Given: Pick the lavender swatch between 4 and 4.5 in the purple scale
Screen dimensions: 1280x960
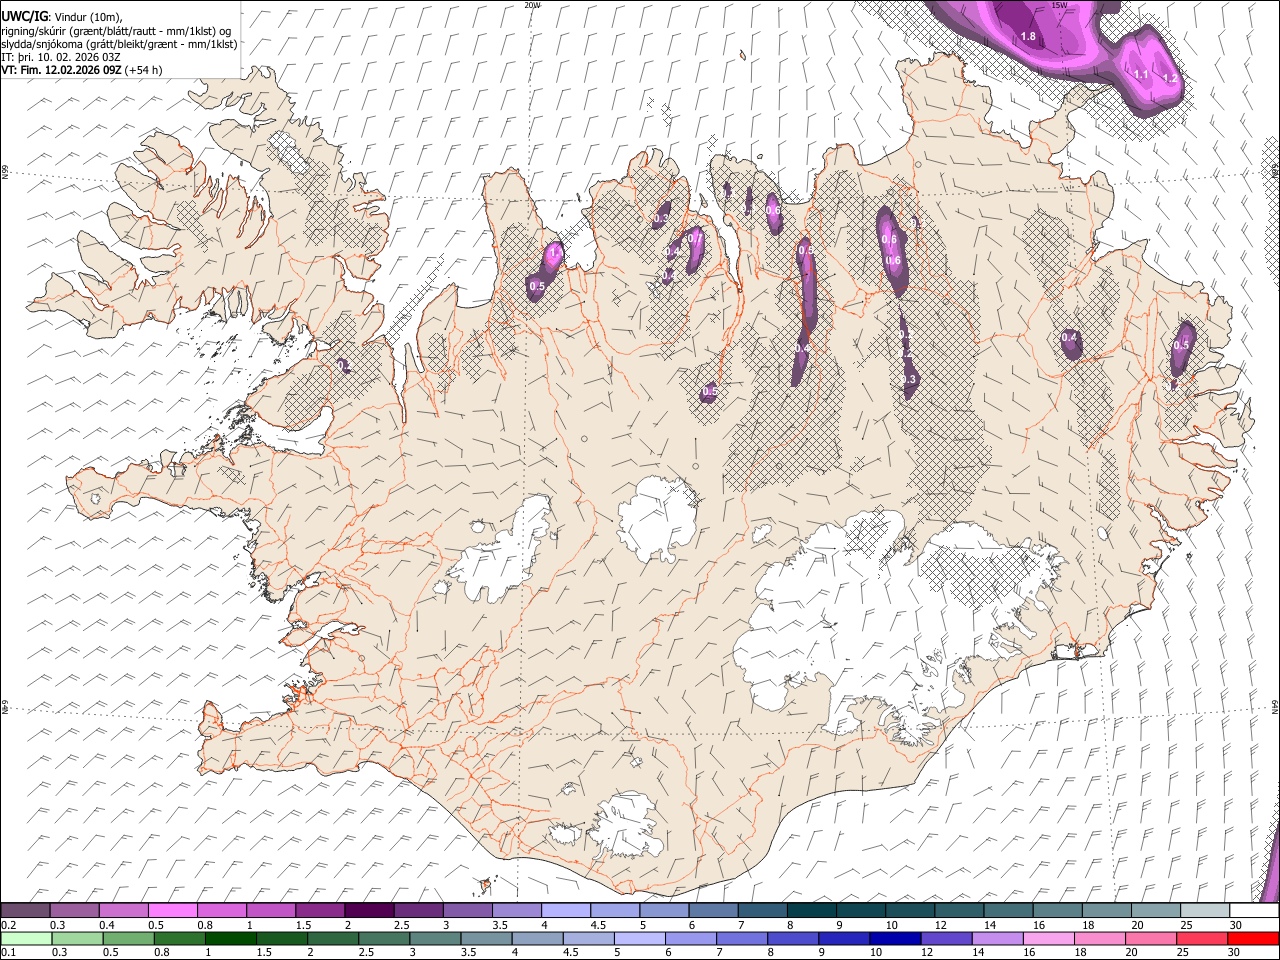Looking at the screenshot, I should pyautogui.click(x=564, y=910).
